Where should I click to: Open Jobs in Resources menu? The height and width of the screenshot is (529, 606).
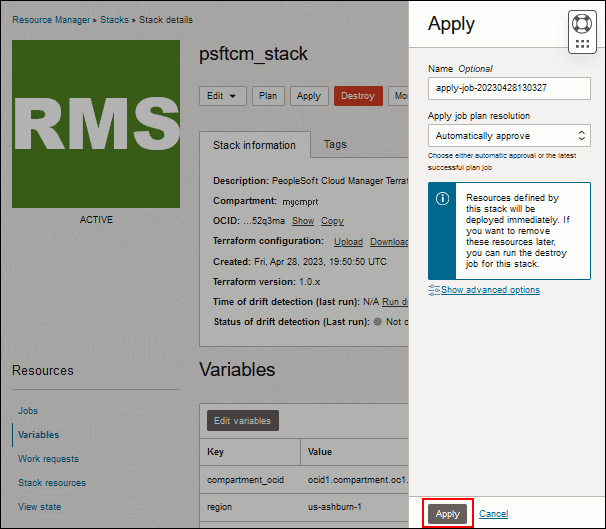pos(28,411)
